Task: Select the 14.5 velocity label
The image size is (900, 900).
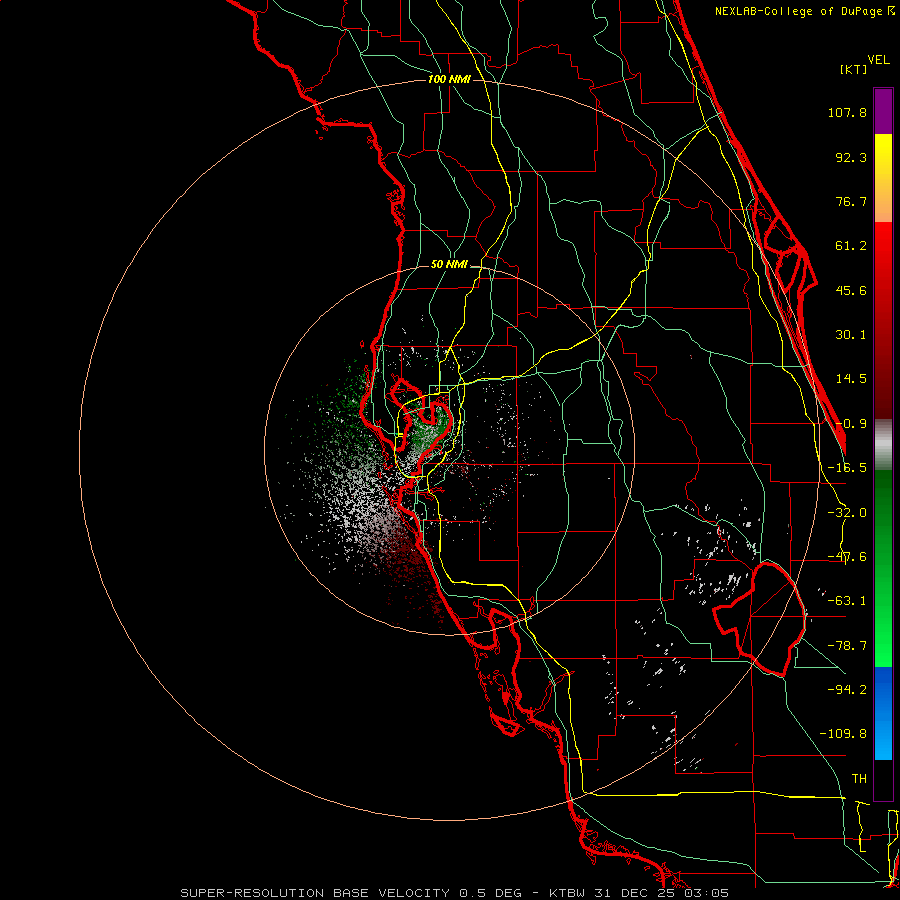Action: (851, 379)
